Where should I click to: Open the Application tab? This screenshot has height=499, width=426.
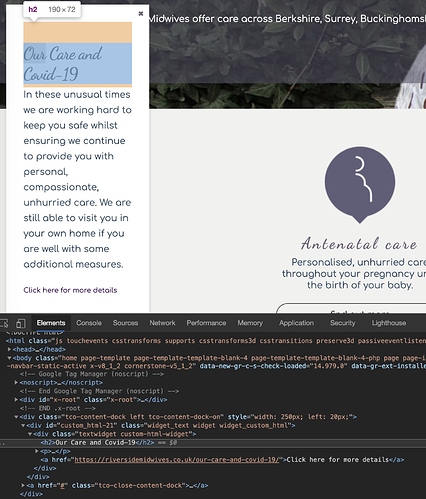coord(296,323)
